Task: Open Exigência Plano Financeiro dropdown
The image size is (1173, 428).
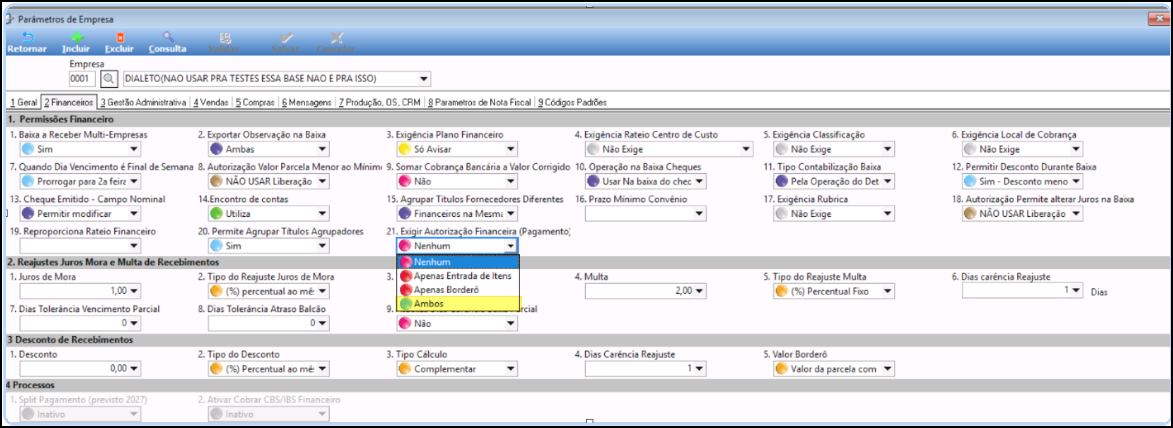Action: (511, 150)
